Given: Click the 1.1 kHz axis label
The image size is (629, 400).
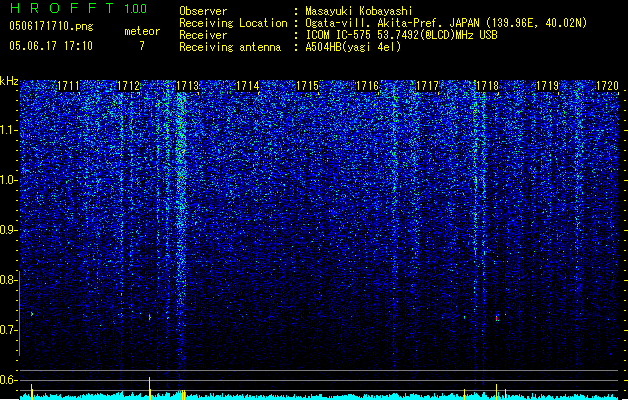Looking at the screenshot, I should click(9, 130).
